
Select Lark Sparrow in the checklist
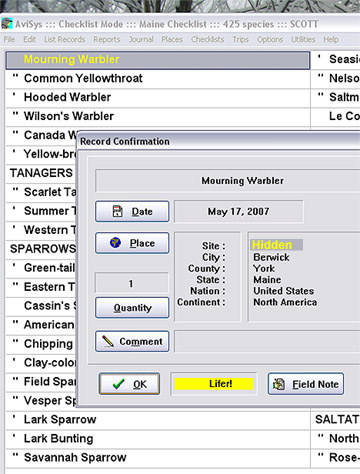click(x=158, y=420)
